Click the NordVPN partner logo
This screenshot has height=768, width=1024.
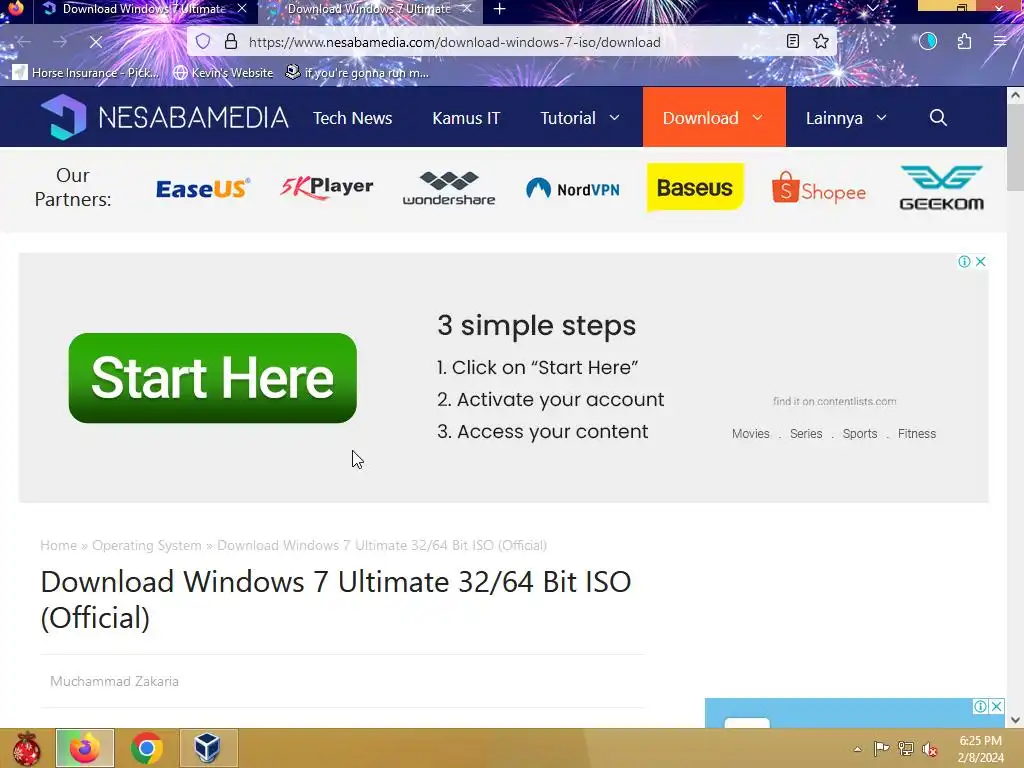pos(572,188)
